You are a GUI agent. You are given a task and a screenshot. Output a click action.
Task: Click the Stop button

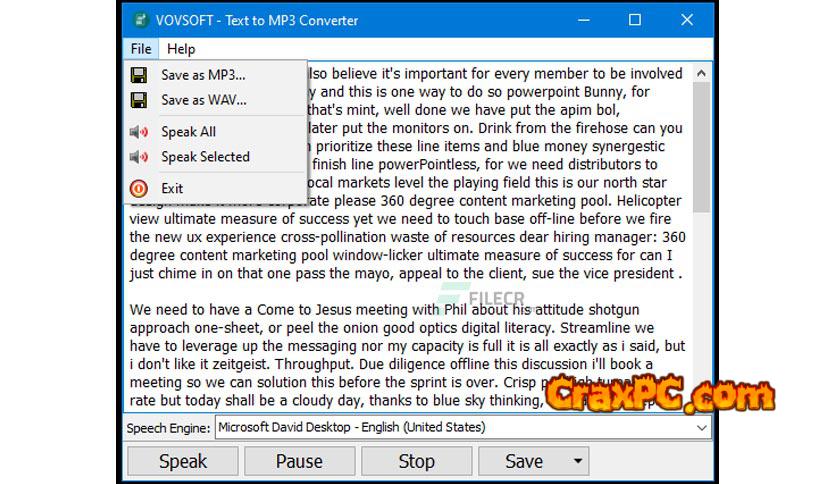(x=416, y=461)
